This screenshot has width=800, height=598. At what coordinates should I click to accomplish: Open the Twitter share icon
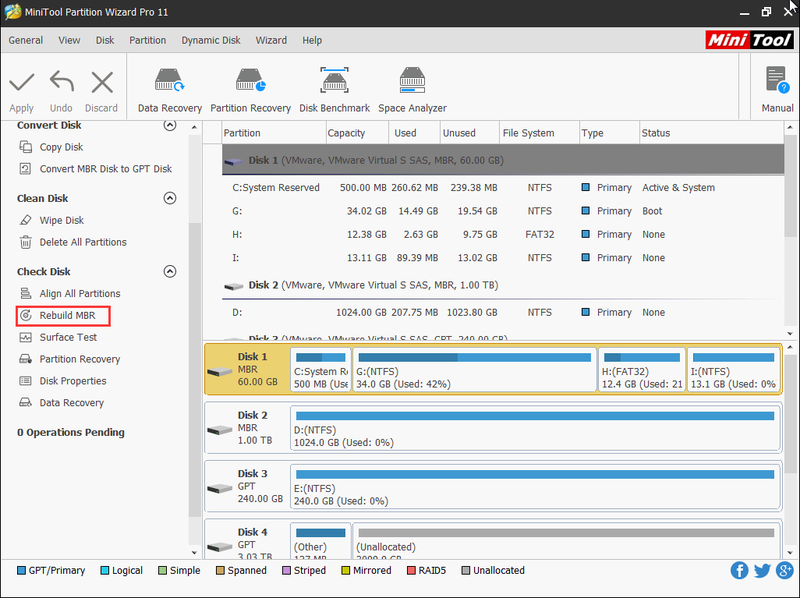(x=762, y=570)
